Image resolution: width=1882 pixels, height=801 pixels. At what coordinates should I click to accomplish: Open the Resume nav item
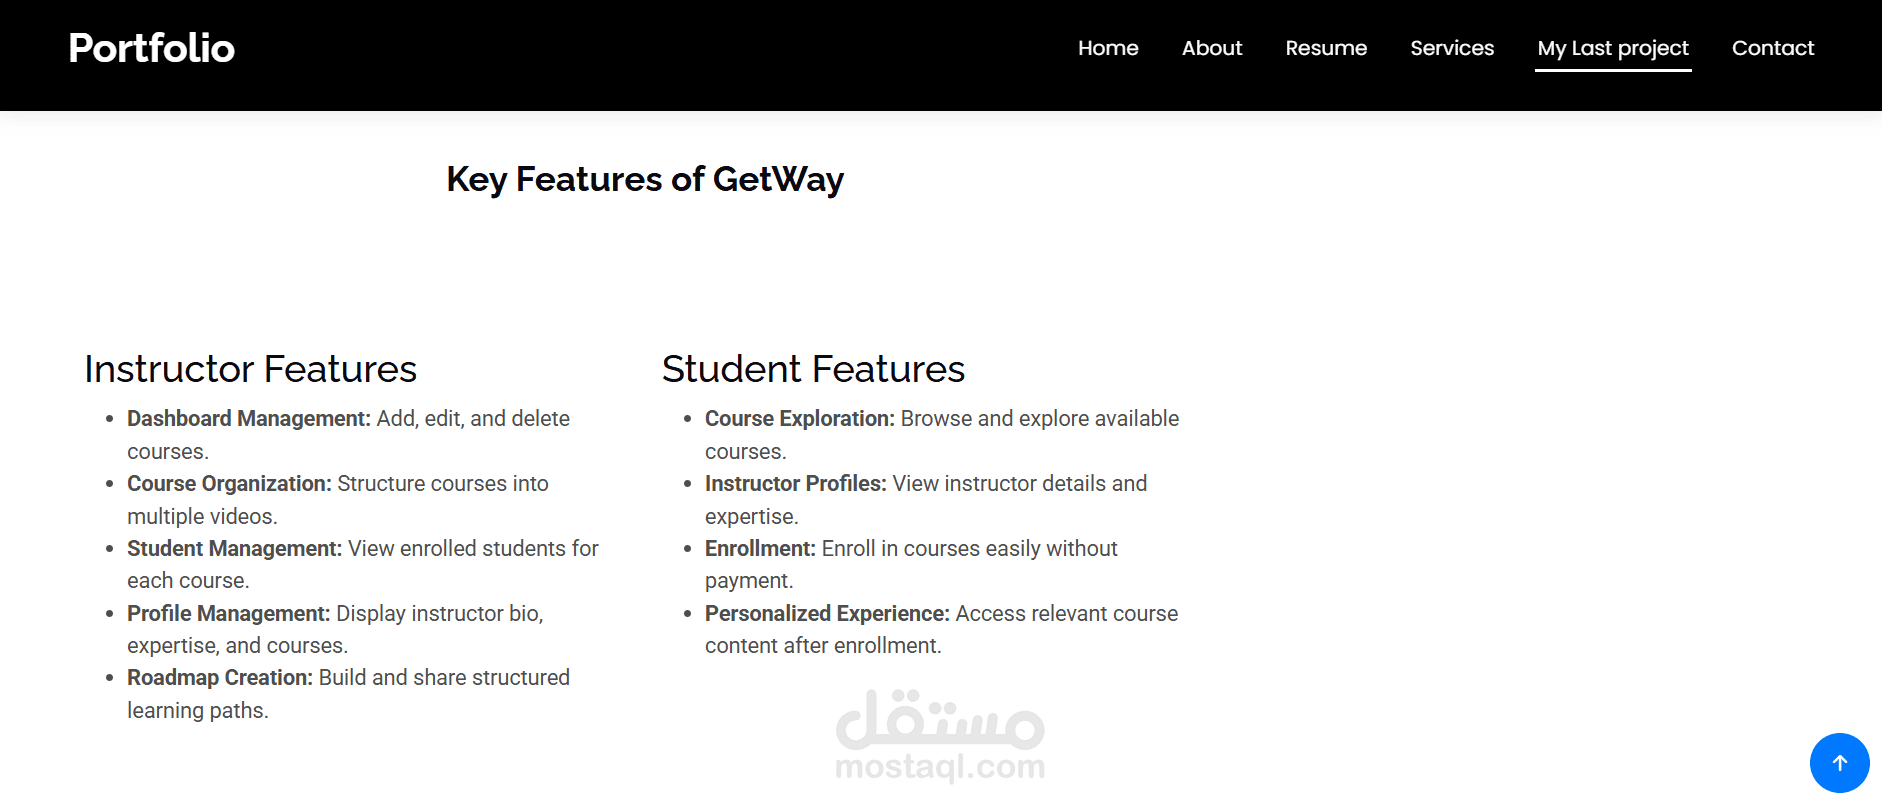(x=1326, y=48)
